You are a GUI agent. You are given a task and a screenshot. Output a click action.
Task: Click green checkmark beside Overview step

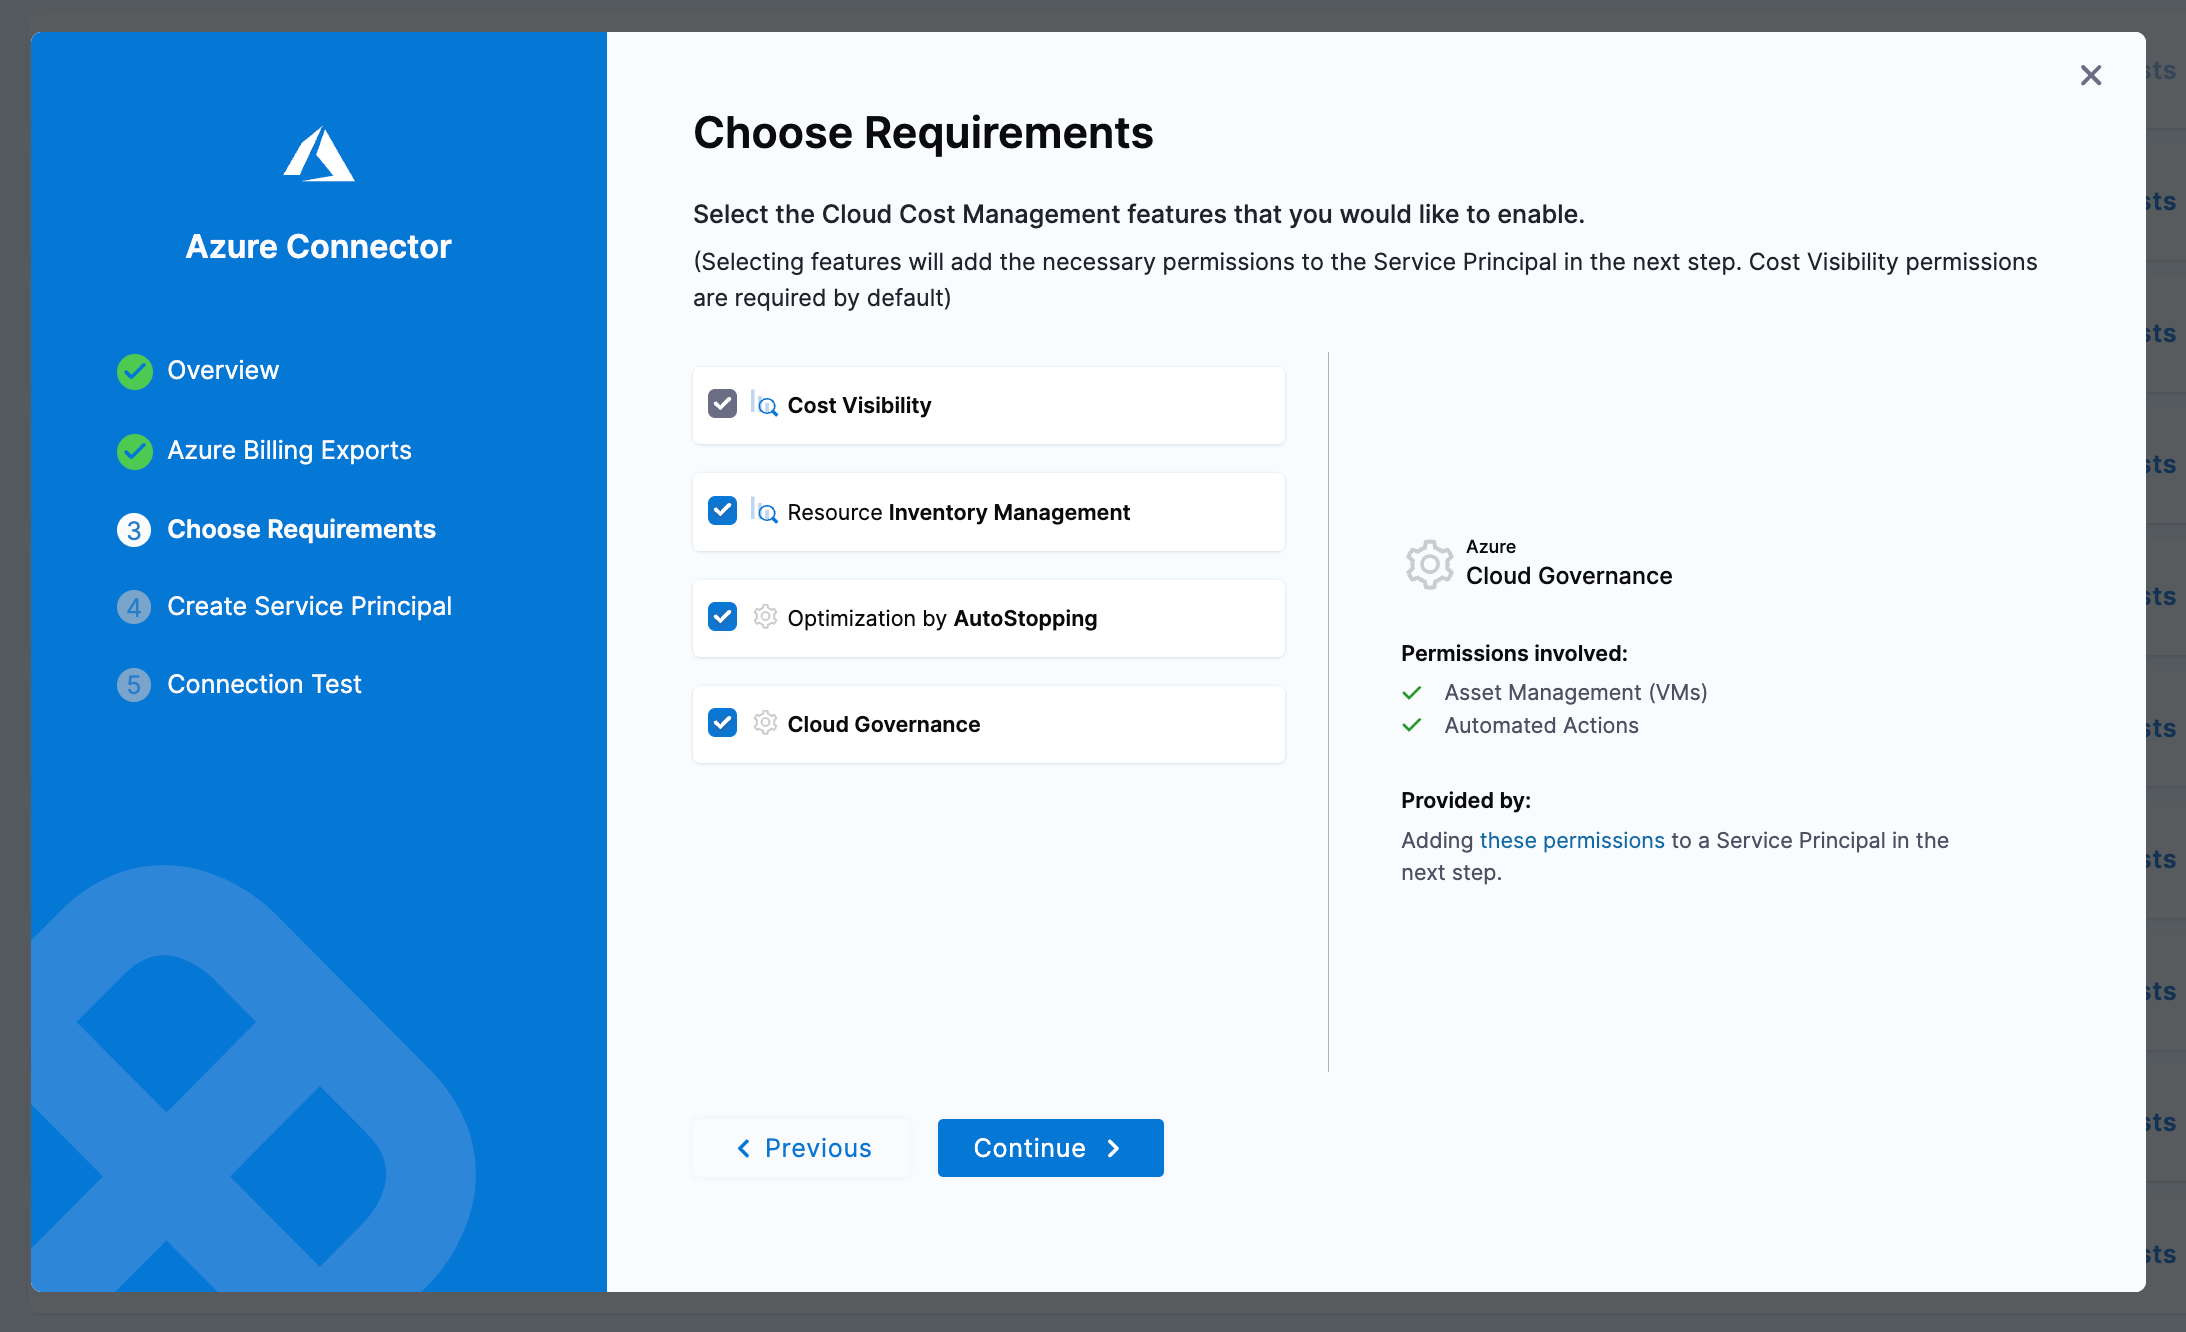click(134, 371)
